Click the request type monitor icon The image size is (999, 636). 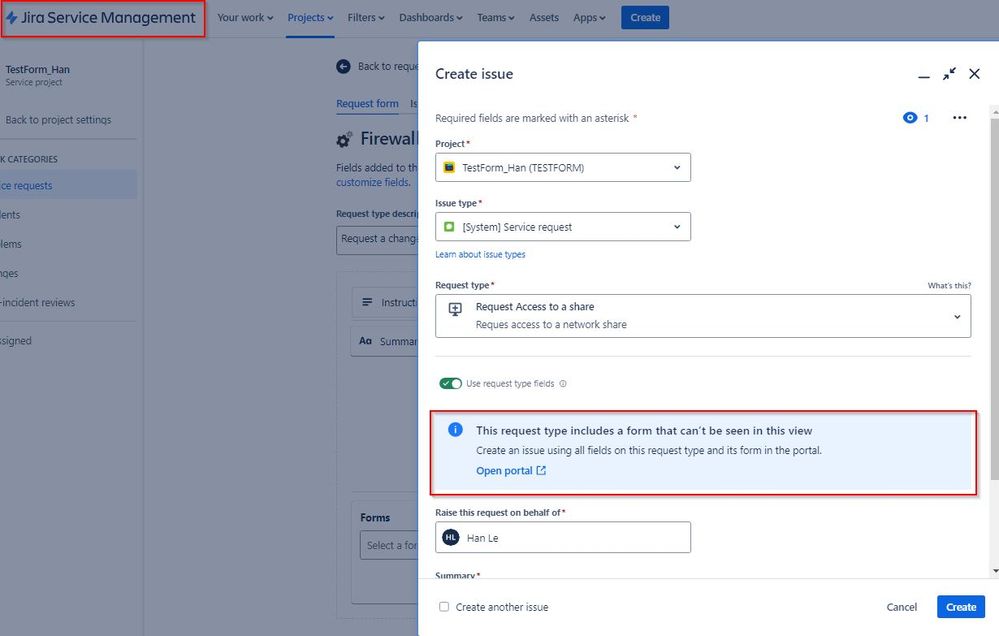(455, 310)
